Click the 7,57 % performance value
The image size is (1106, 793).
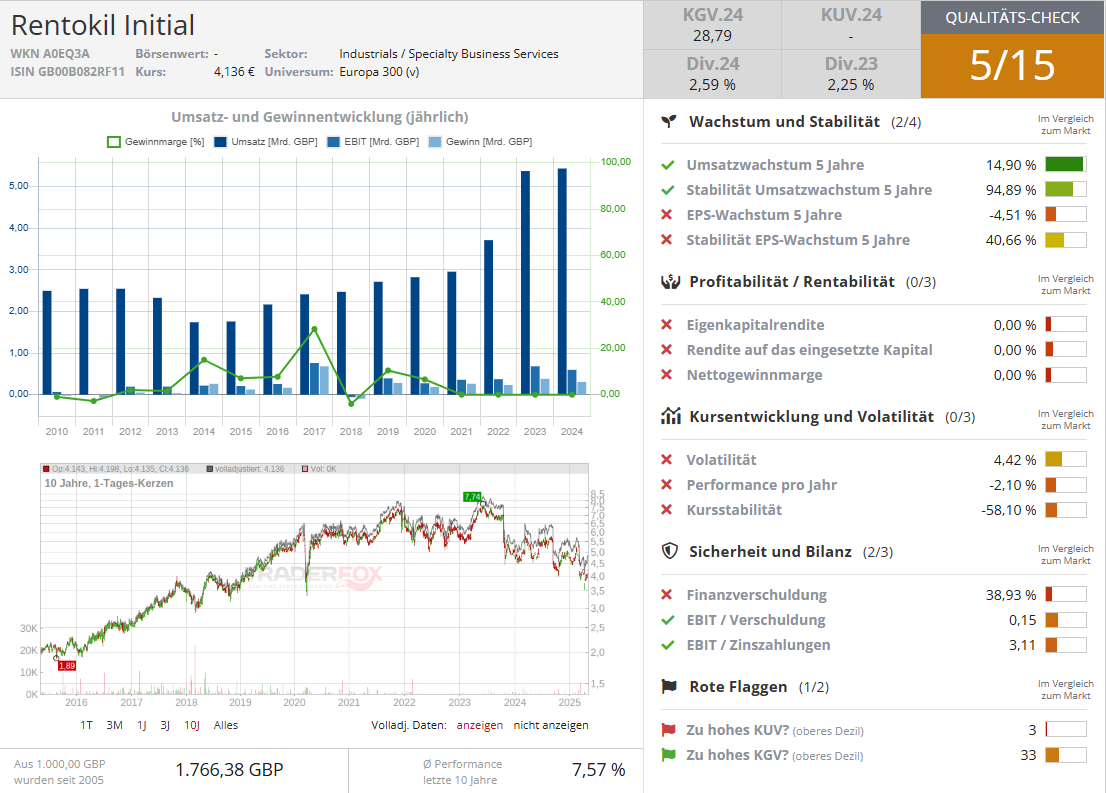598,770
